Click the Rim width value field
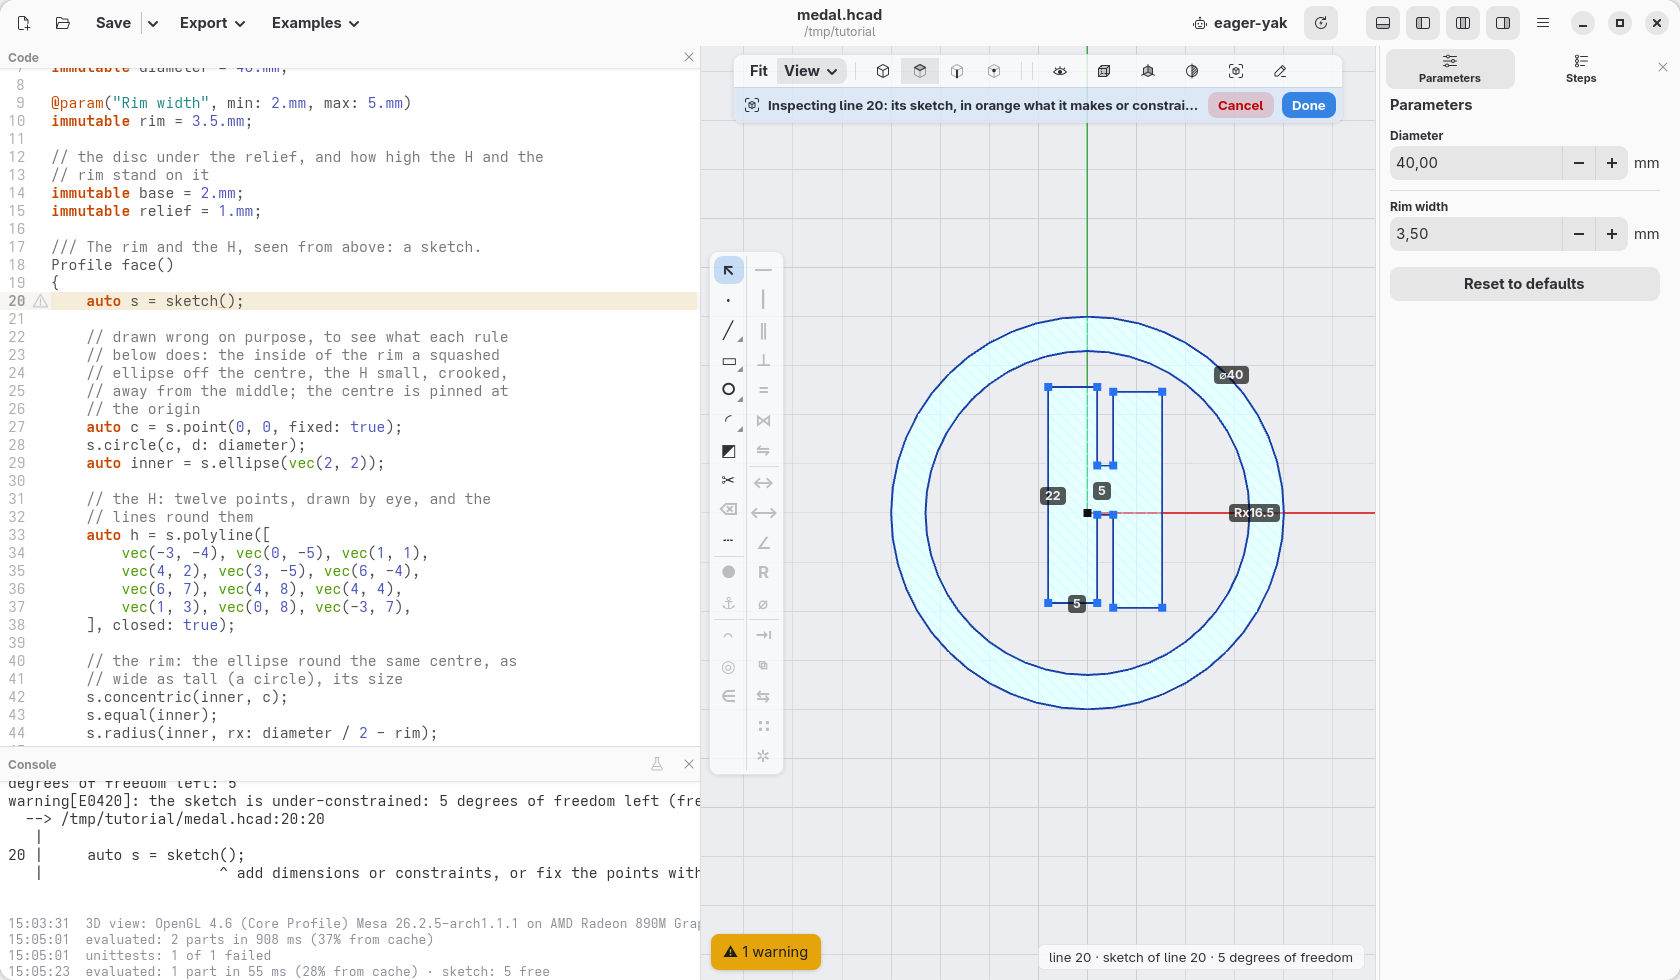The image size is (1680, 980). tap(1475, 234)
